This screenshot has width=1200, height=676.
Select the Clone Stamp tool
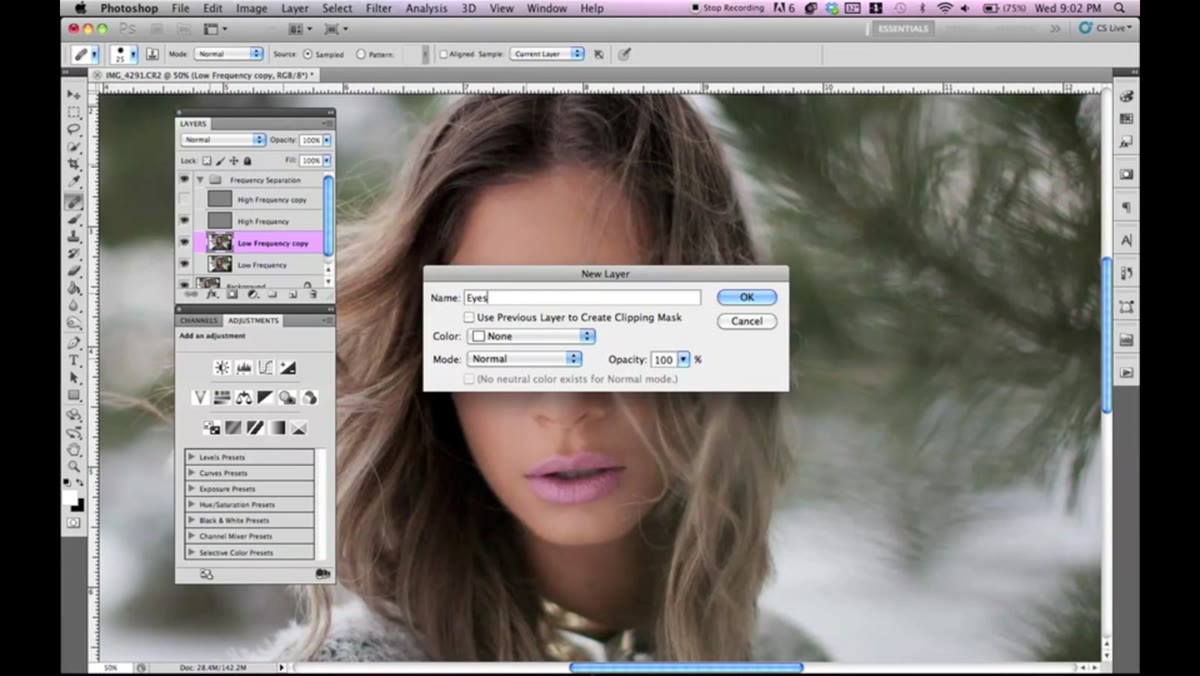[74, 236]
